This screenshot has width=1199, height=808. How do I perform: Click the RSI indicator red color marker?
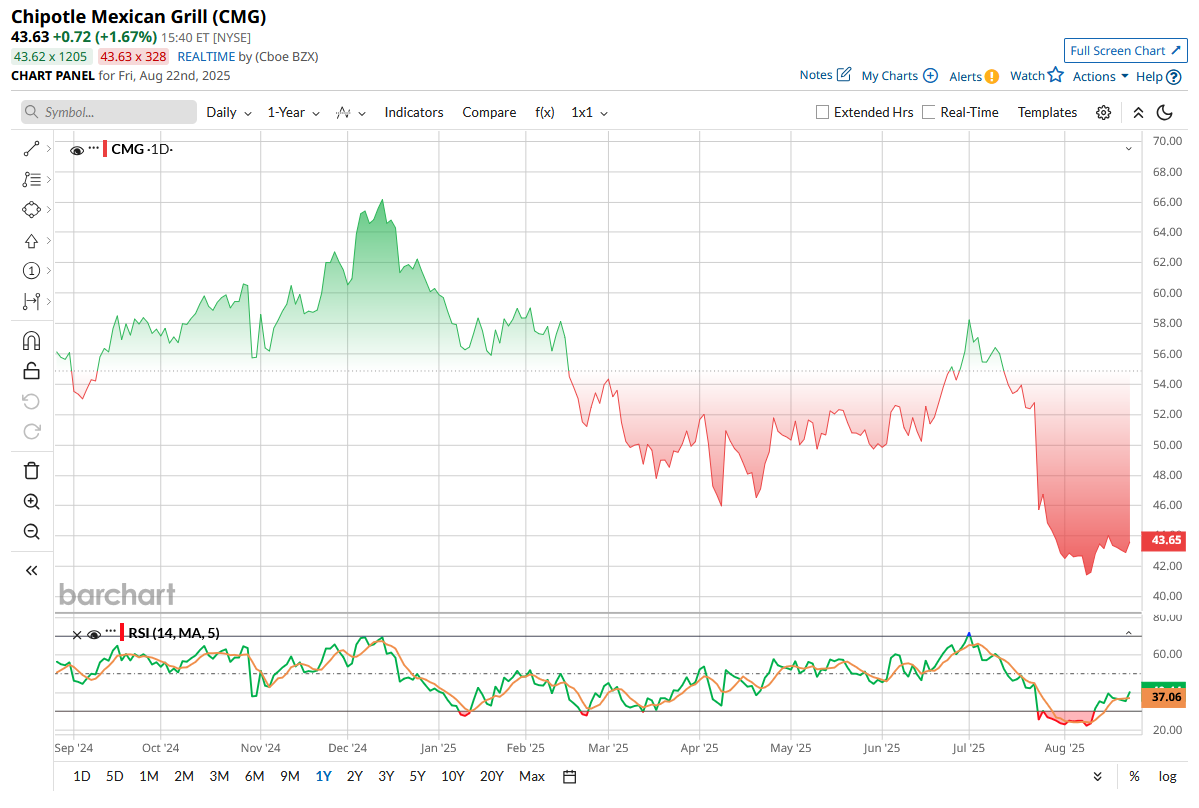click(122, 632)
